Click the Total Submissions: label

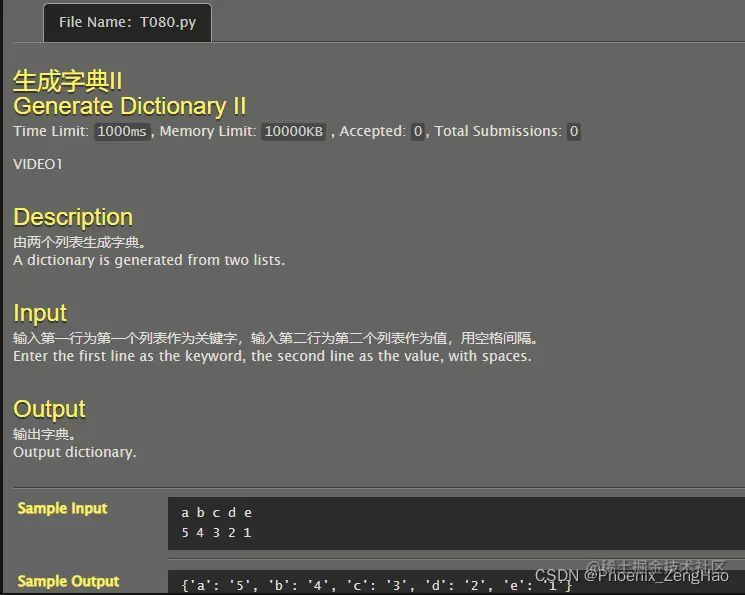tap(498, 131)
